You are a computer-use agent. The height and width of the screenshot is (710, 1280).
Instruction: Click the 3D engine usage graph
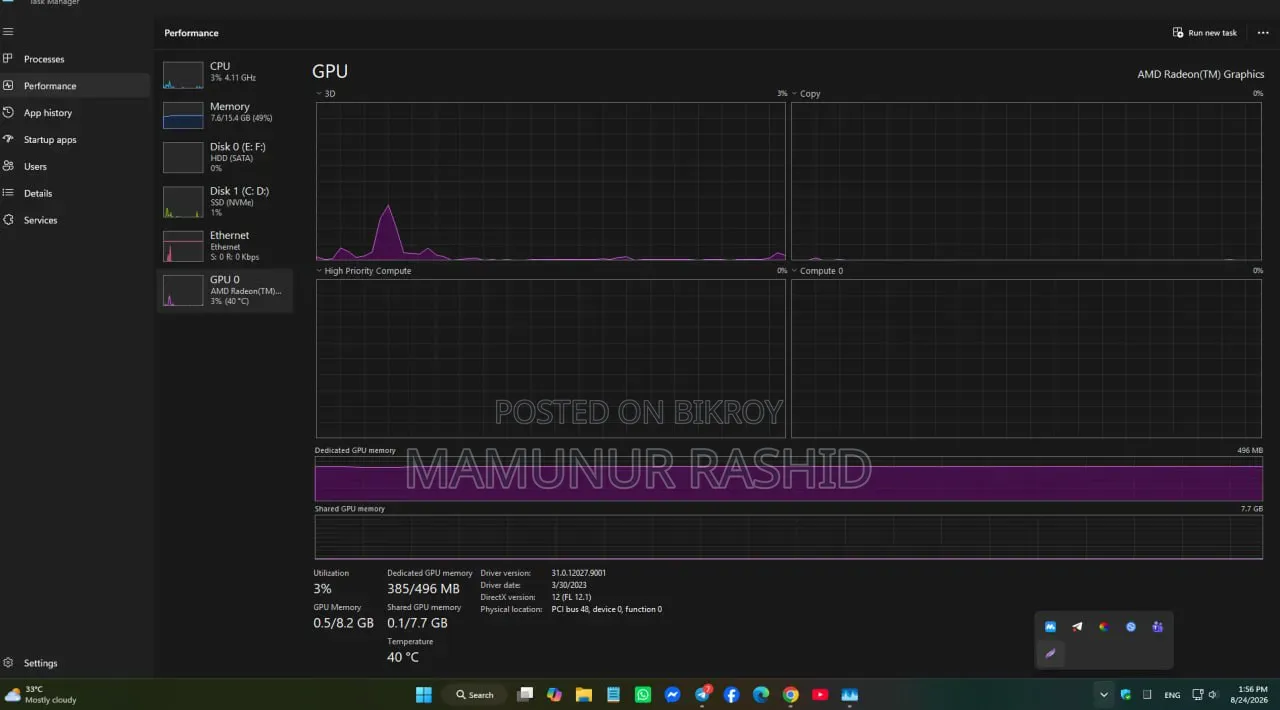551,181
